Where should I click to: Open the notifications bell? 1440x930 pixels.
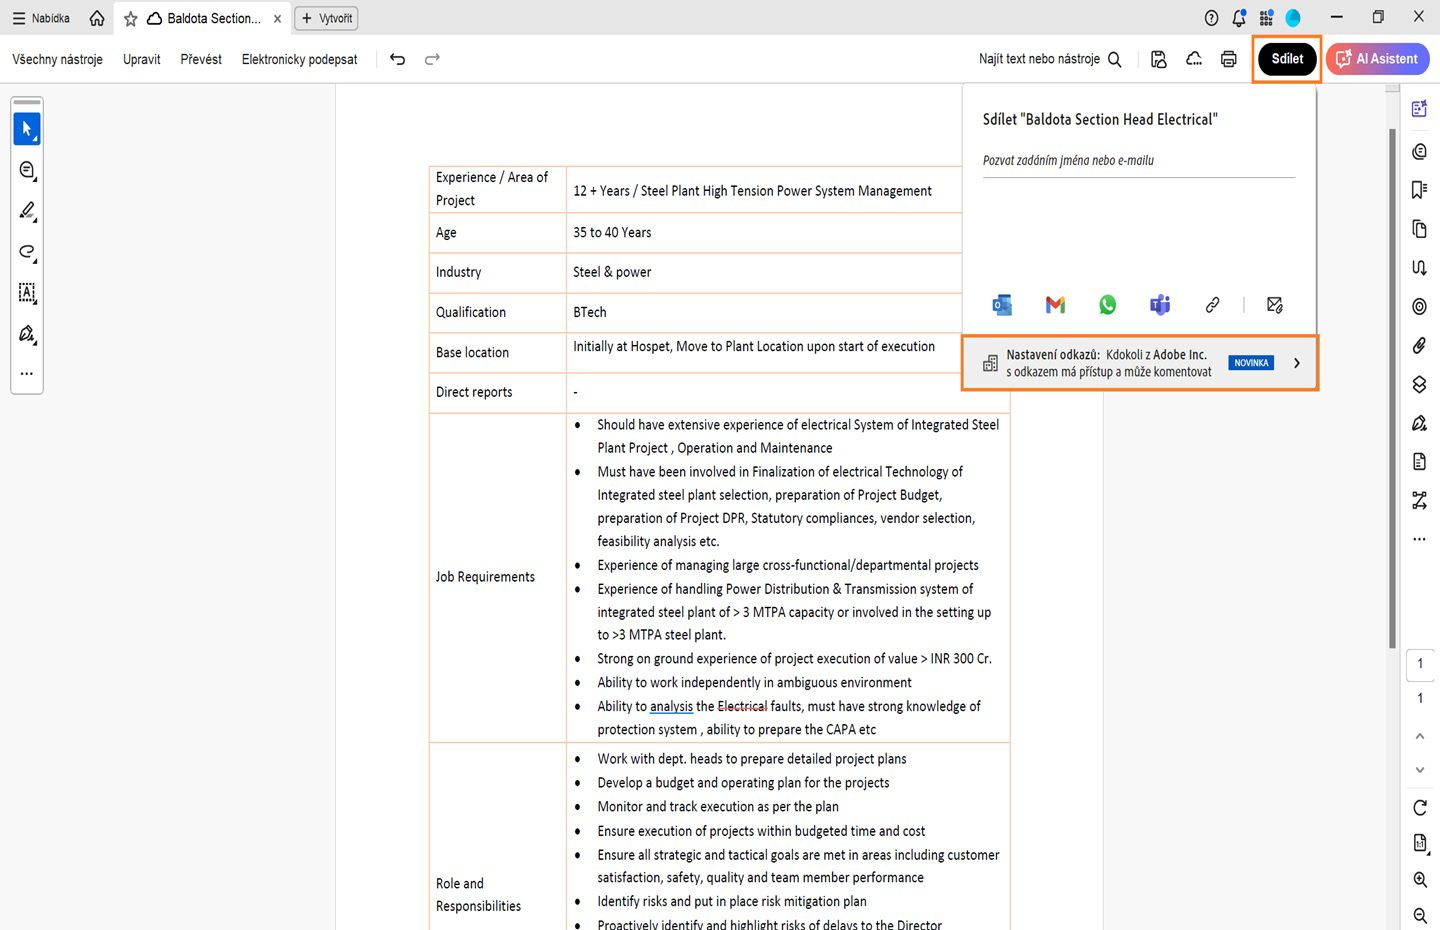click(1239, 18)
